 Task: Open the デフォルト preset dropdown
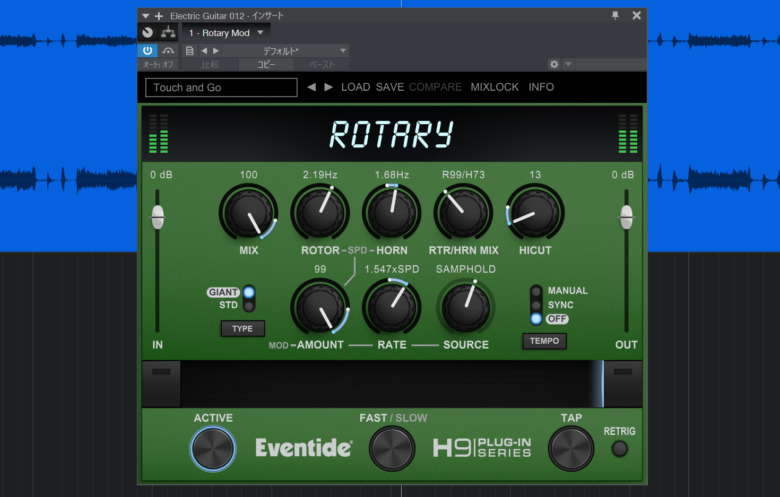click(x=286, y=51)
